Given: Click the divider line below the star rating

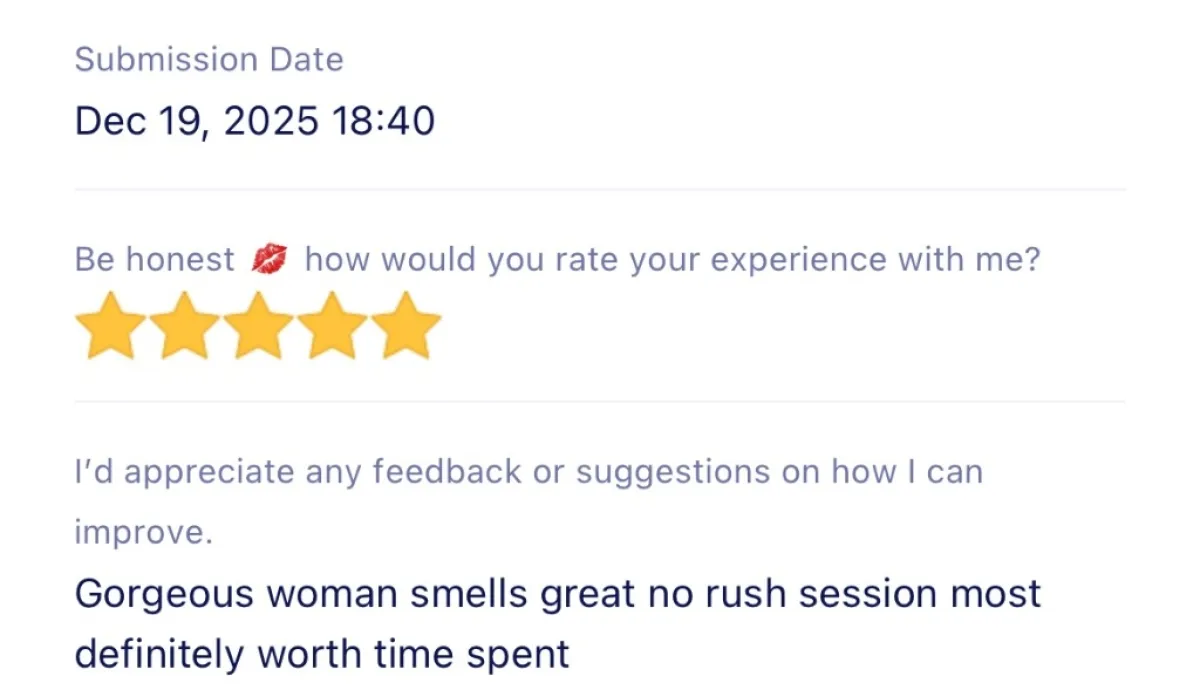Looking at the screenshot, I should 600,402.
